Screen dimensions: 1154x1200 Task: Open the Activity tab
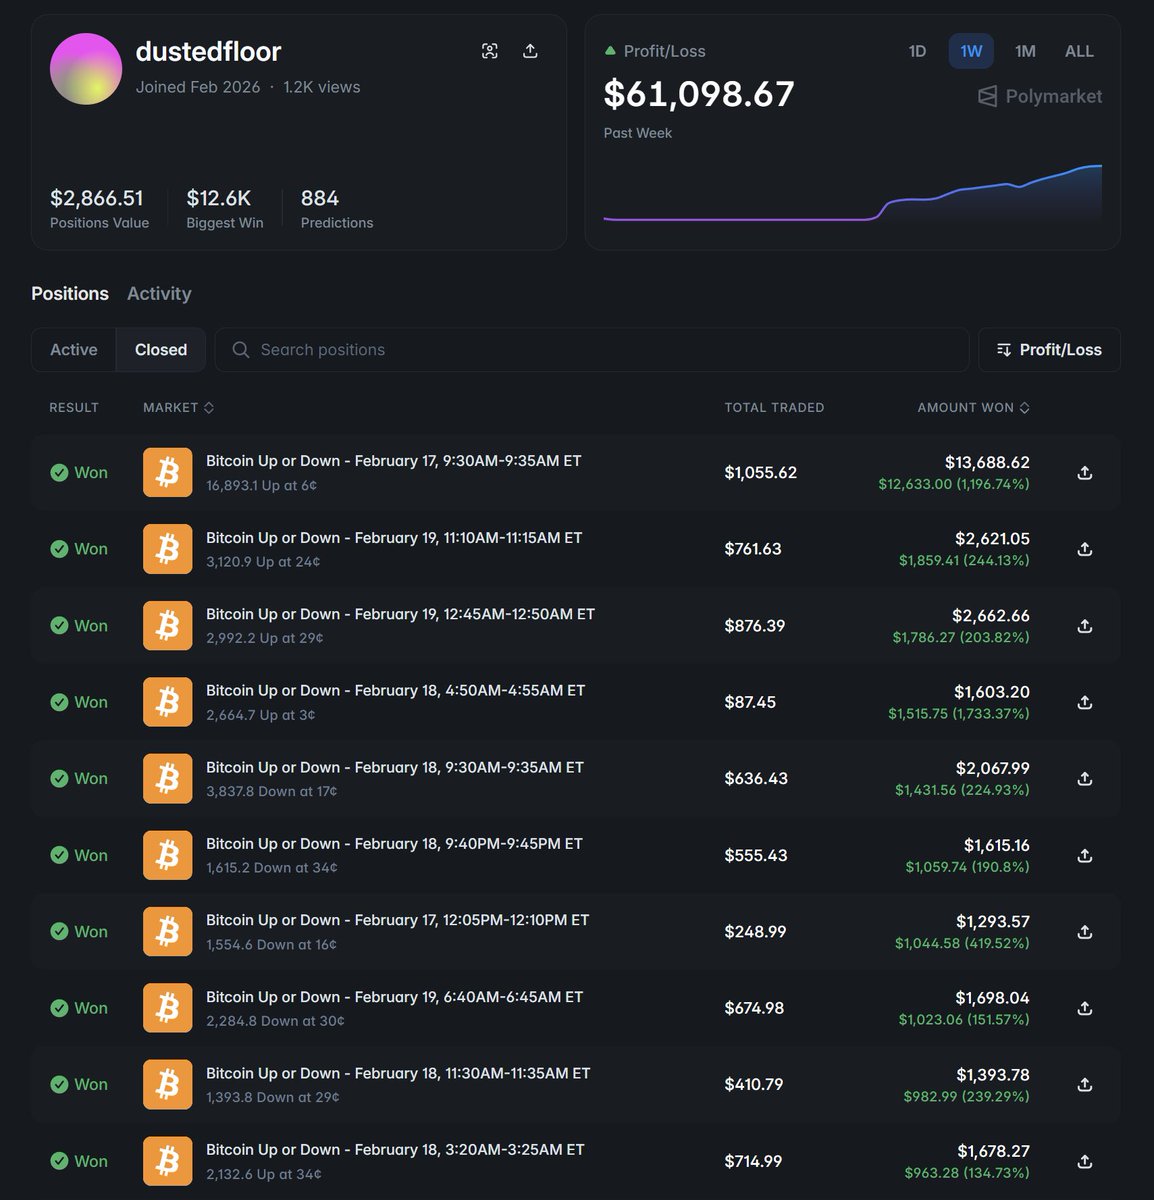[159, 294]
